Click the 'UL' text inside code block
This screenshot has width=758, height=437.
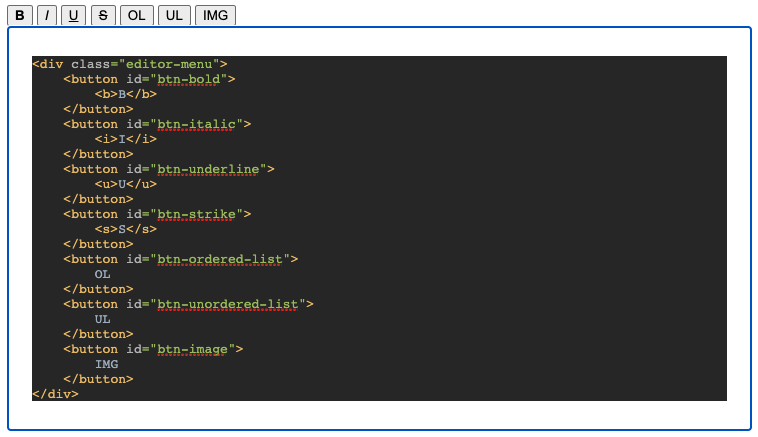(102, 319)
